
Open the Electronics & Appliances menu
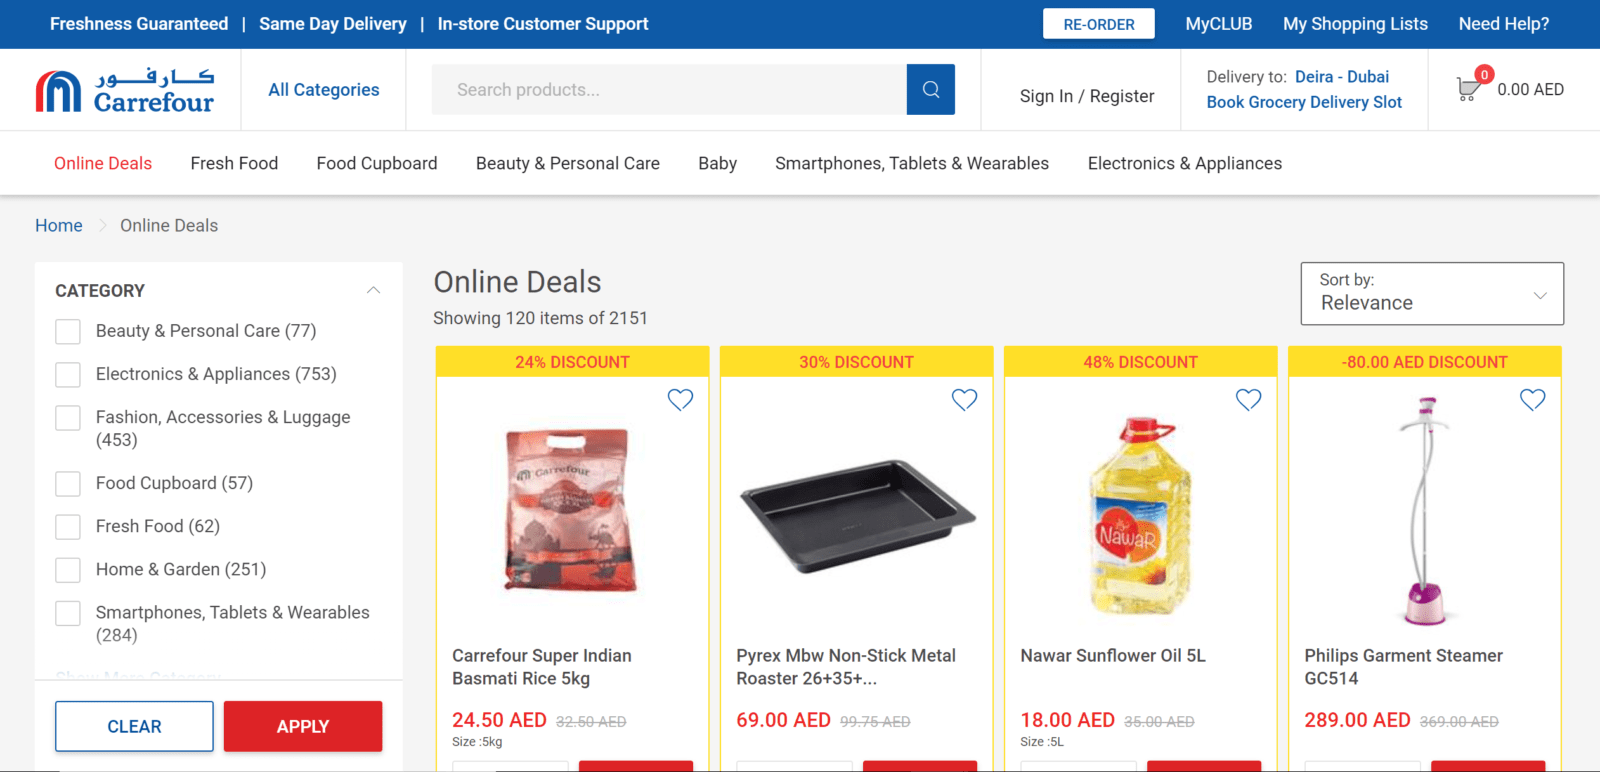[1184, 163]
